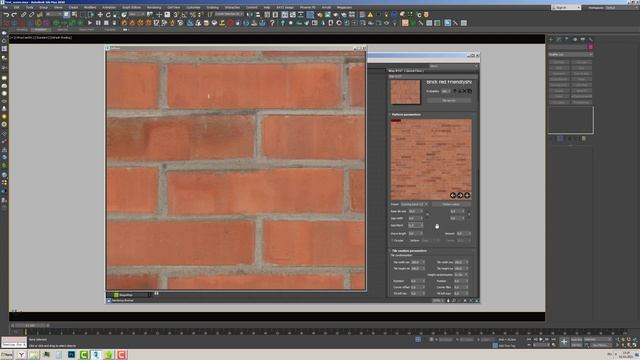Click pause icon beside Magnifier tab

pyautogui.click(x=156, y=293)
